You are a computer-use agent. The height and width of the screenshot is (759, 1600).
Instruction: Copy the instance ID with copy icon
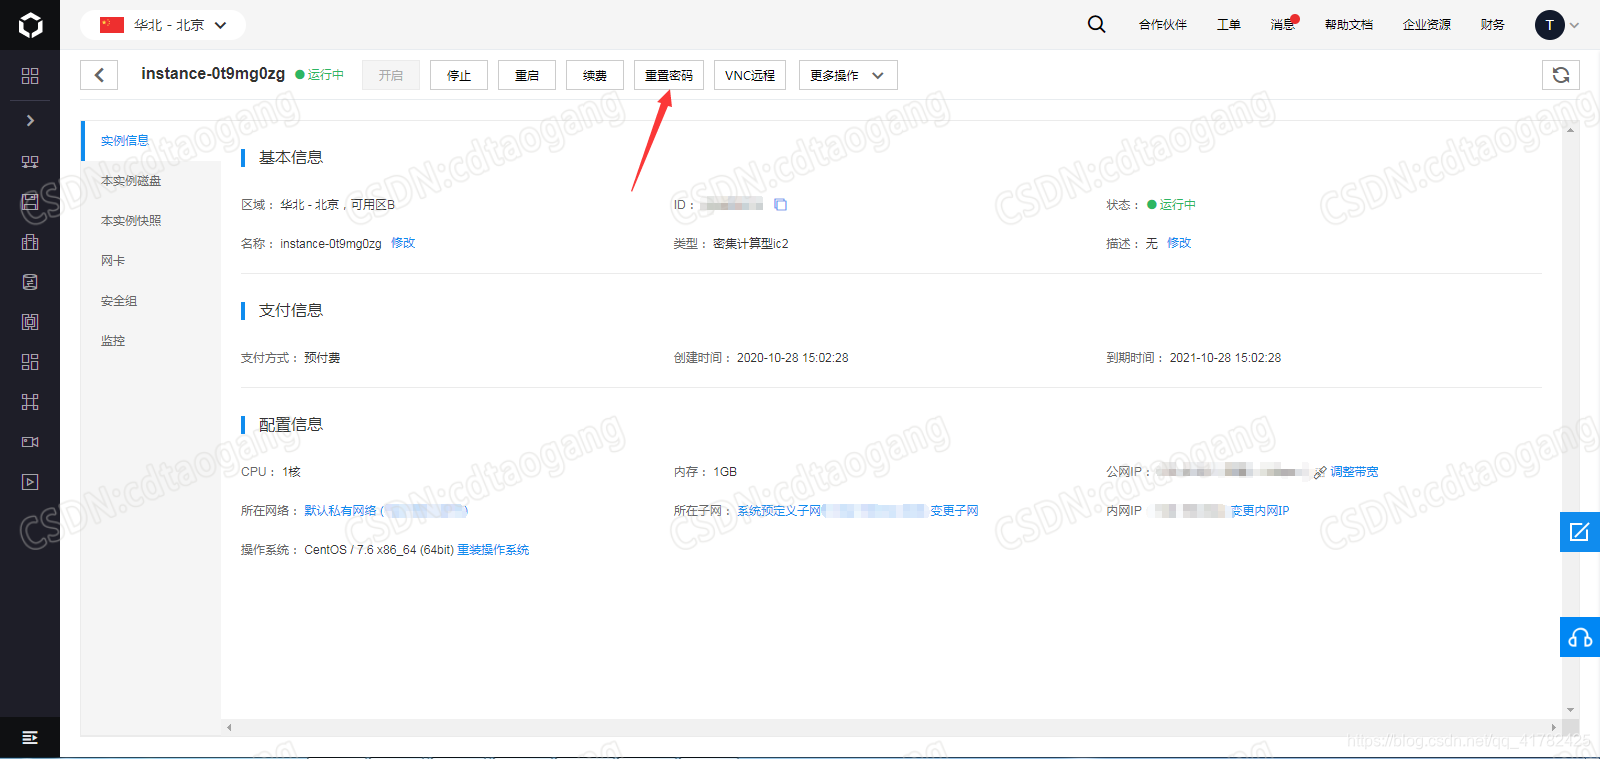click(x=781, y=204)
